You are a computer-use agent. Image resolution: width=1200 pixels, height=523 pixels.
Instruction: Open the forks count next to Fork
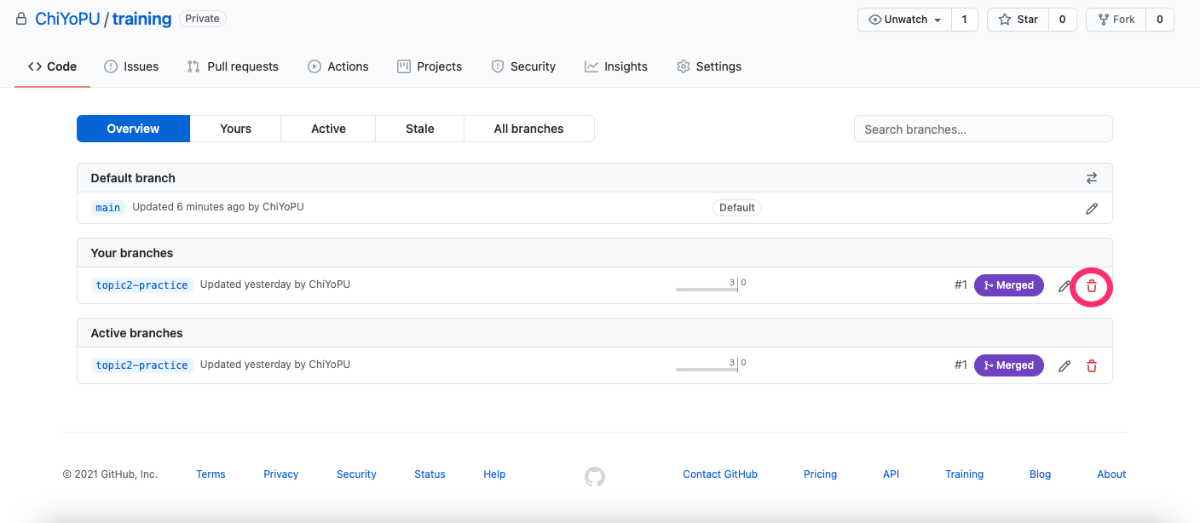[1159, 19]
